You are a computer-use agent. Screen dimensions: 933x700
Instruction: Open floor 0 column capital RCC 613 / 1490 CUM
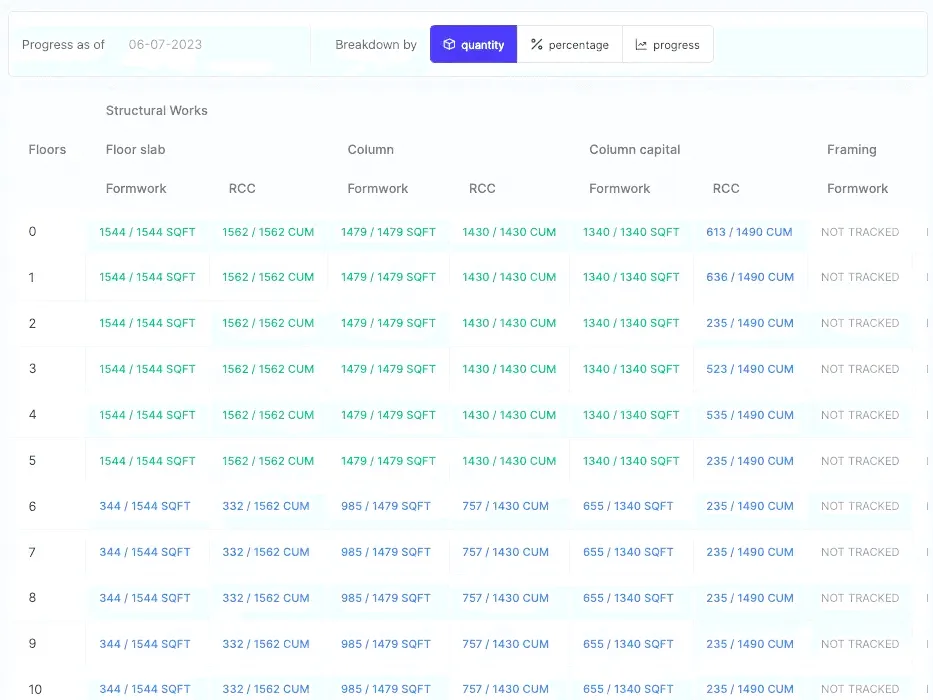pos(749,232)
